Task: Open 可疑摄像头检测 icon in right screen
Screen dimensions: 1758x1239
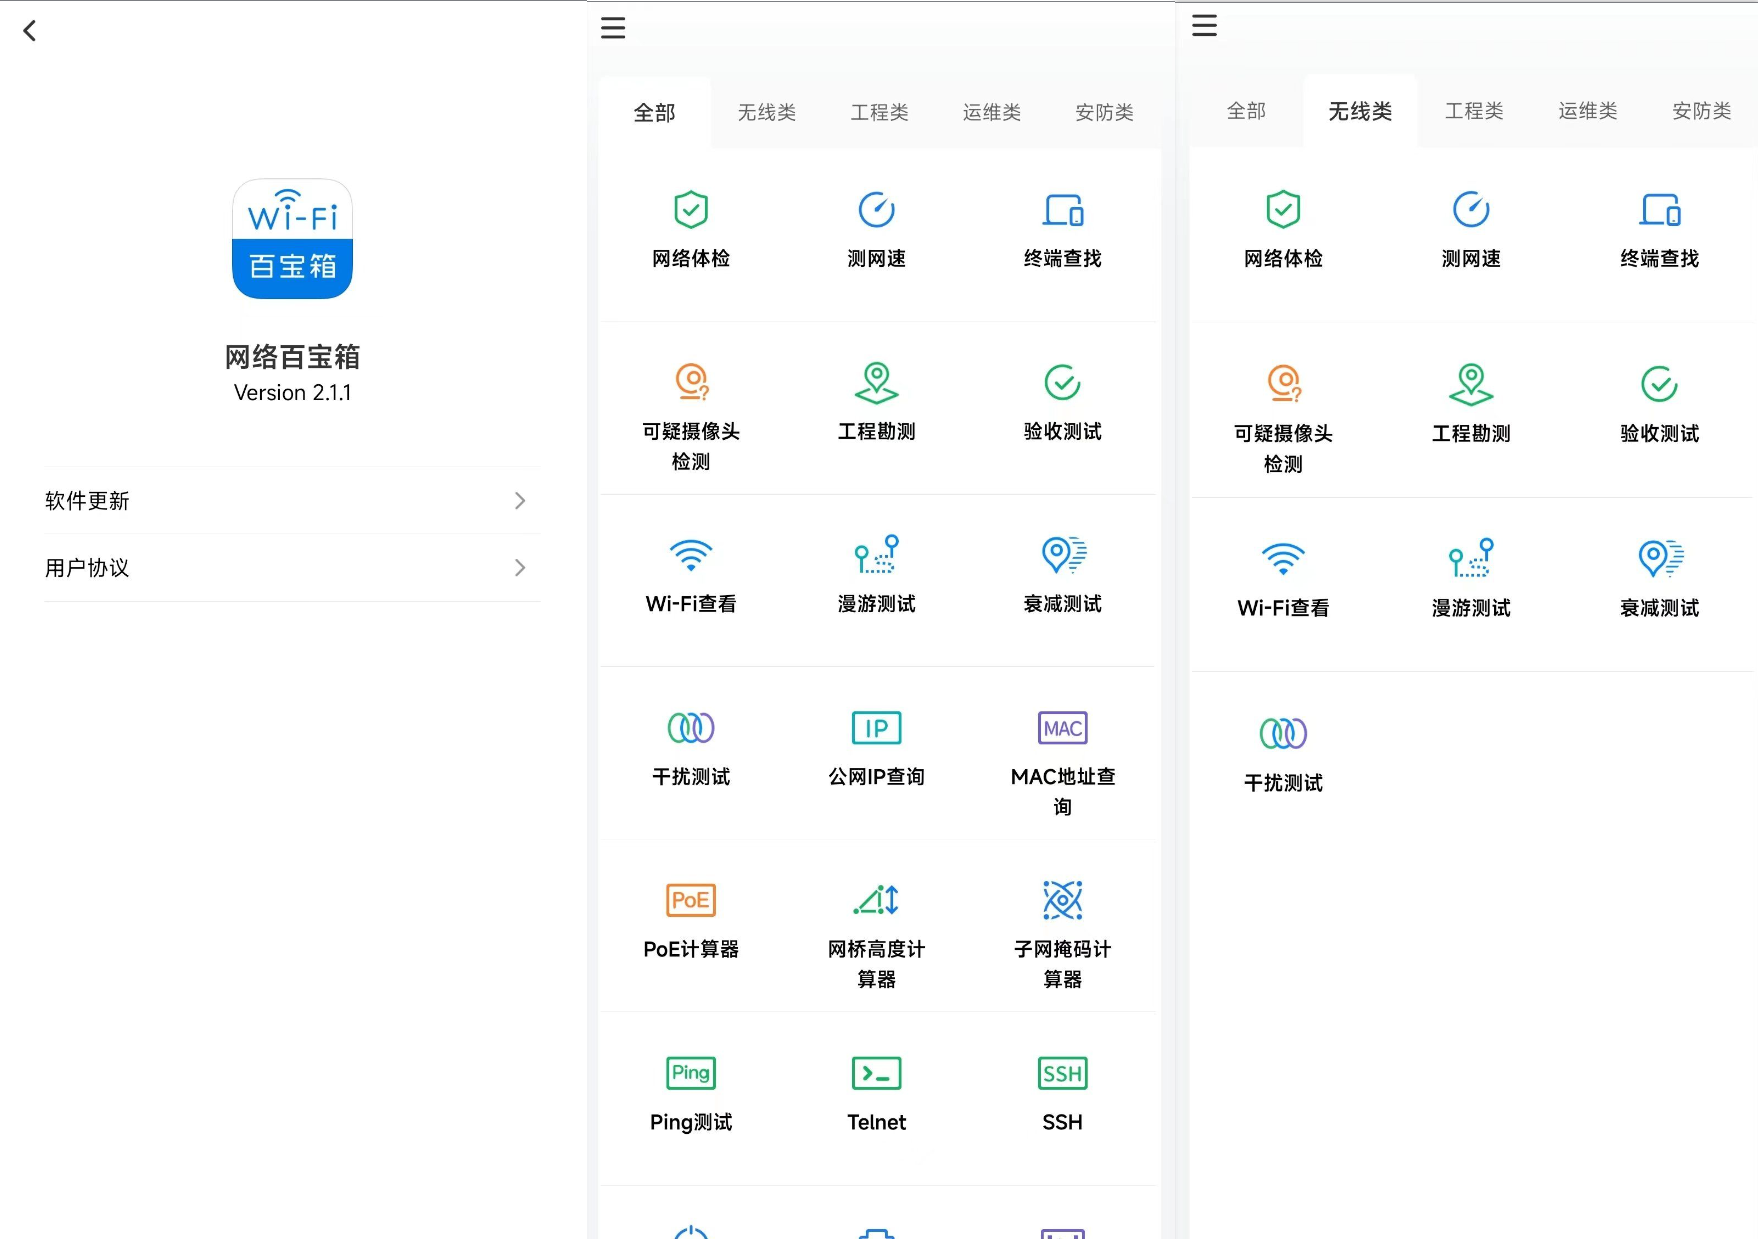Action: tap(1284, 384)
